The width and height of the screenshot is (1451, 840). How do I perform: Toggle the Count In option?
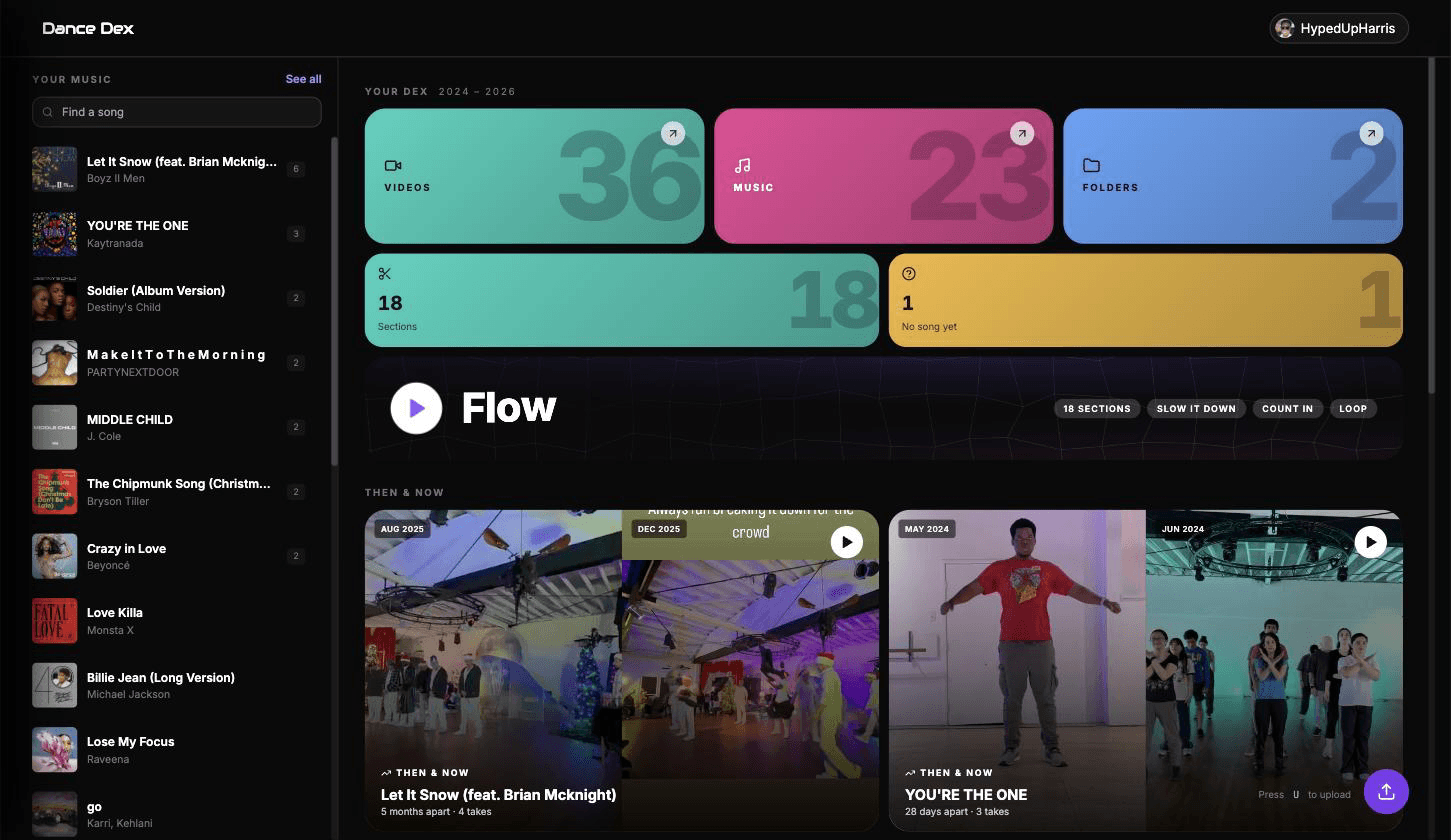[x=1287, y=408]
